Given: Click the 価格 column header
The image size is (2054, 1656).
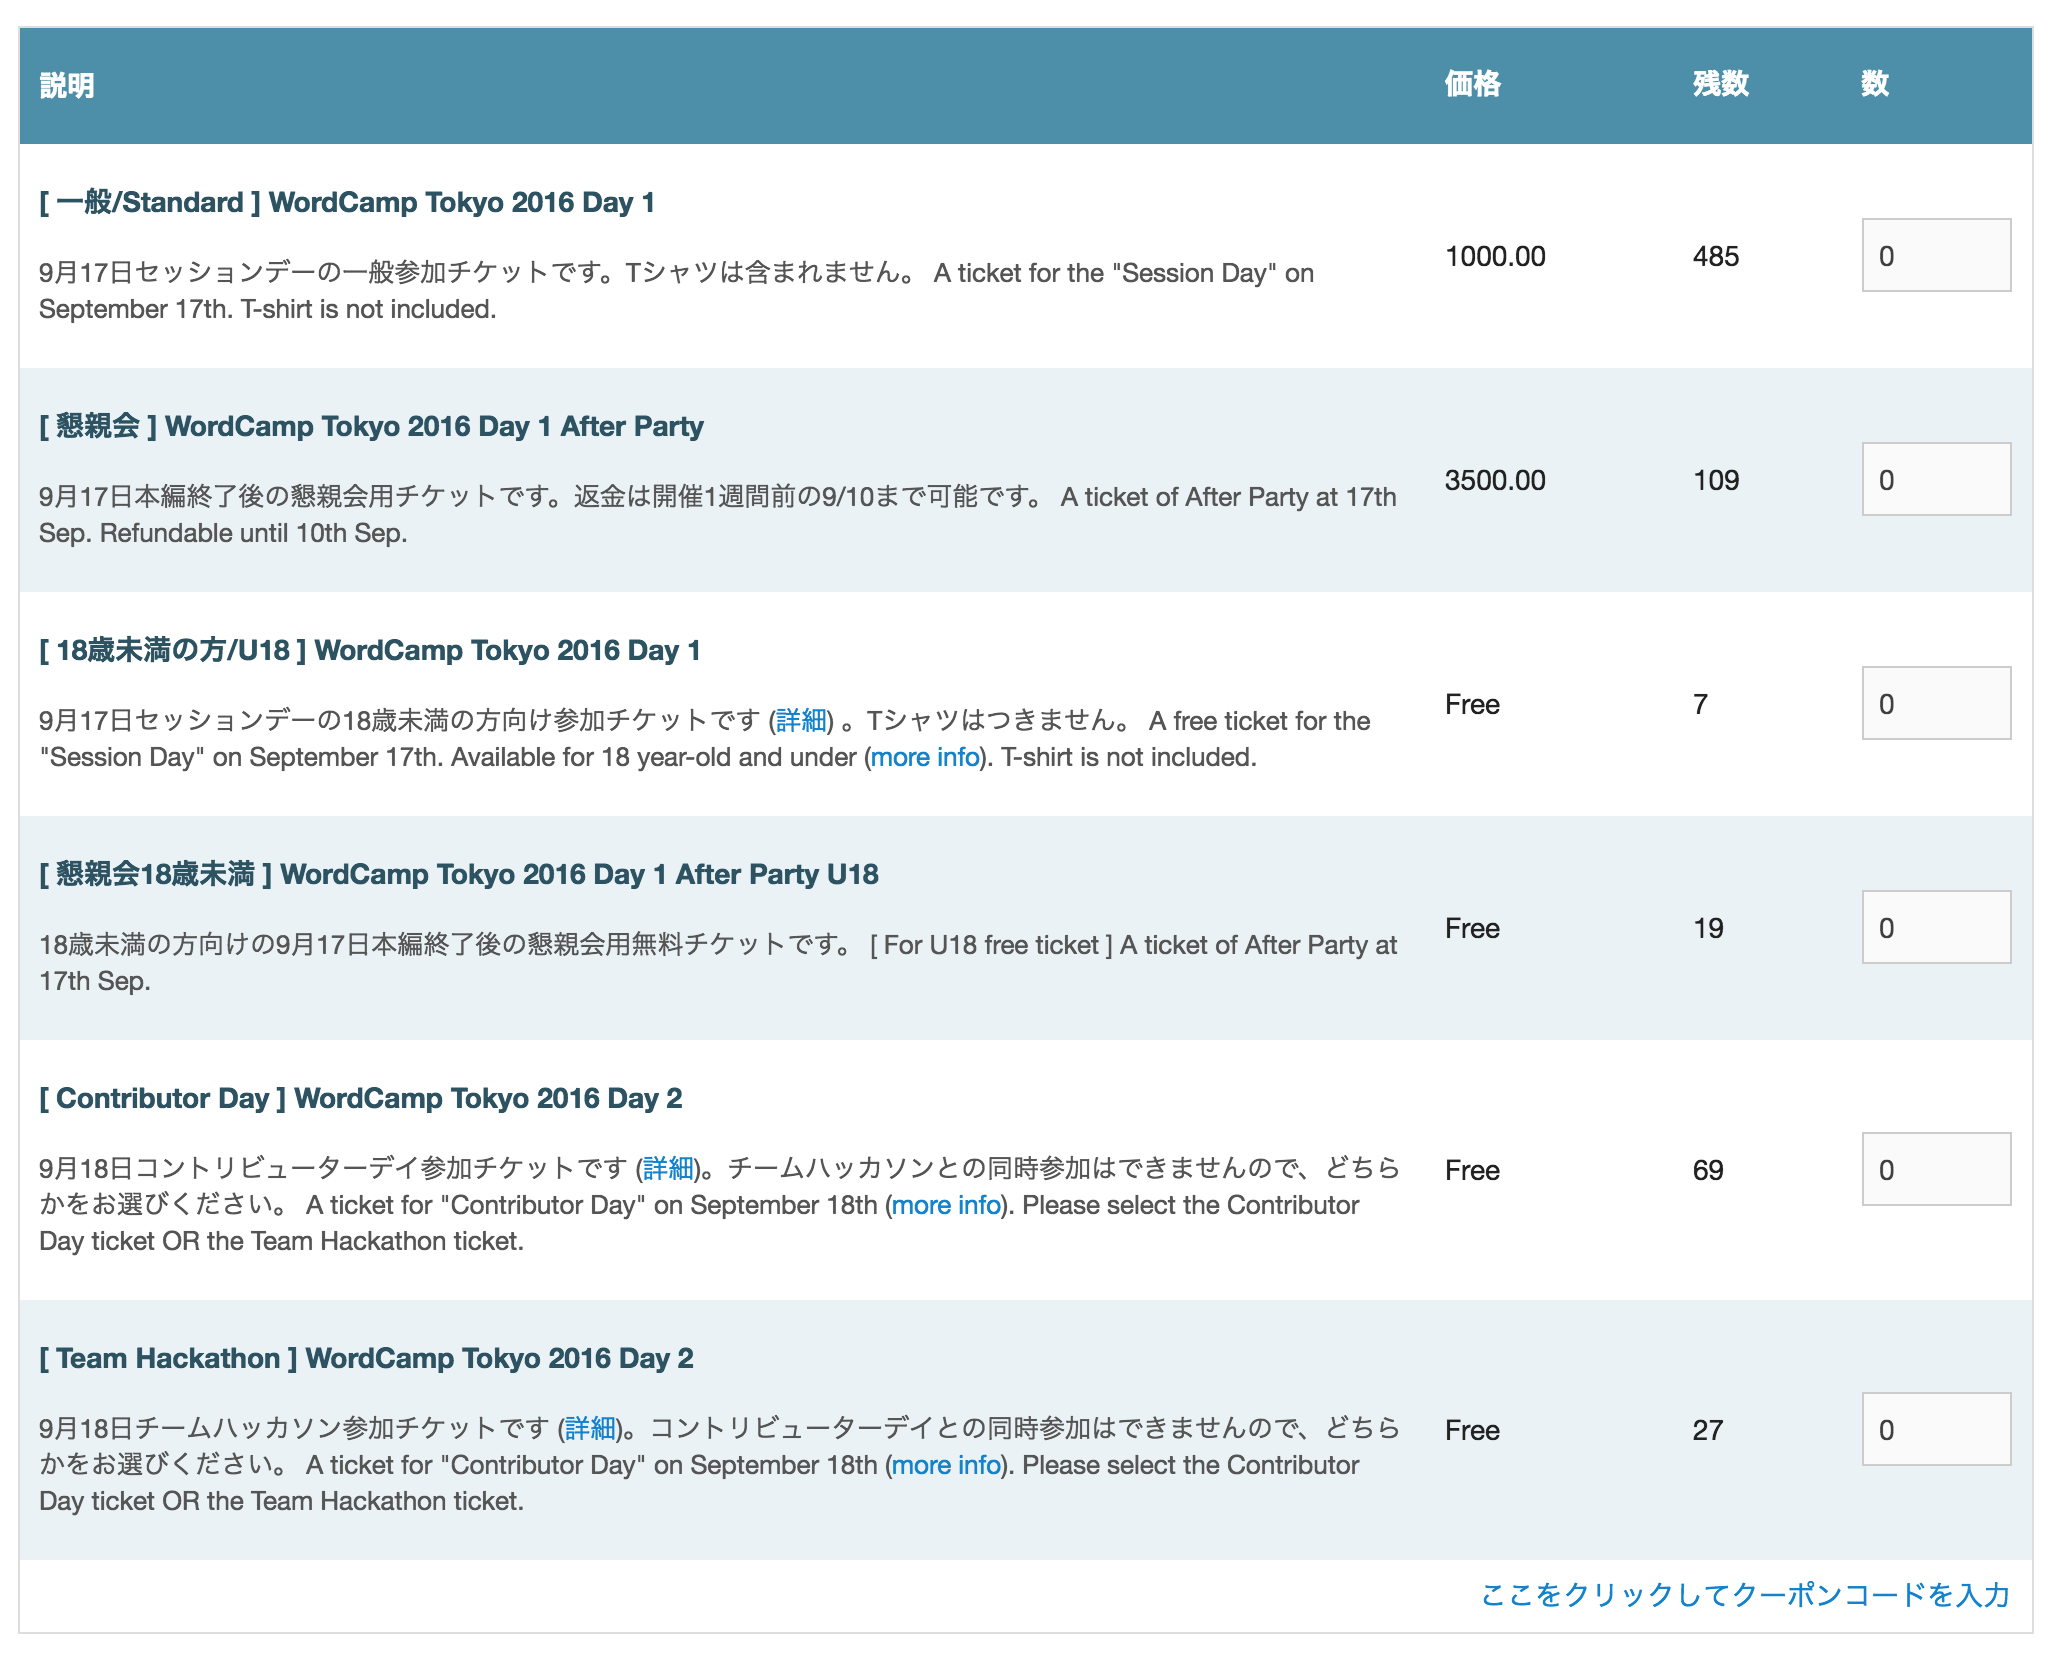Looking at the screenshot, I should coord(1472,84).
